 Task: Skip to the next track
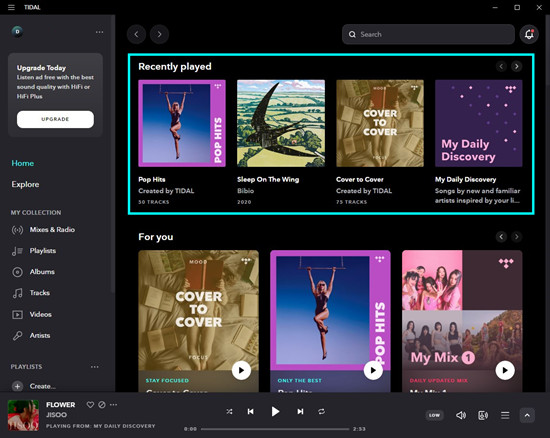[300, 411]
